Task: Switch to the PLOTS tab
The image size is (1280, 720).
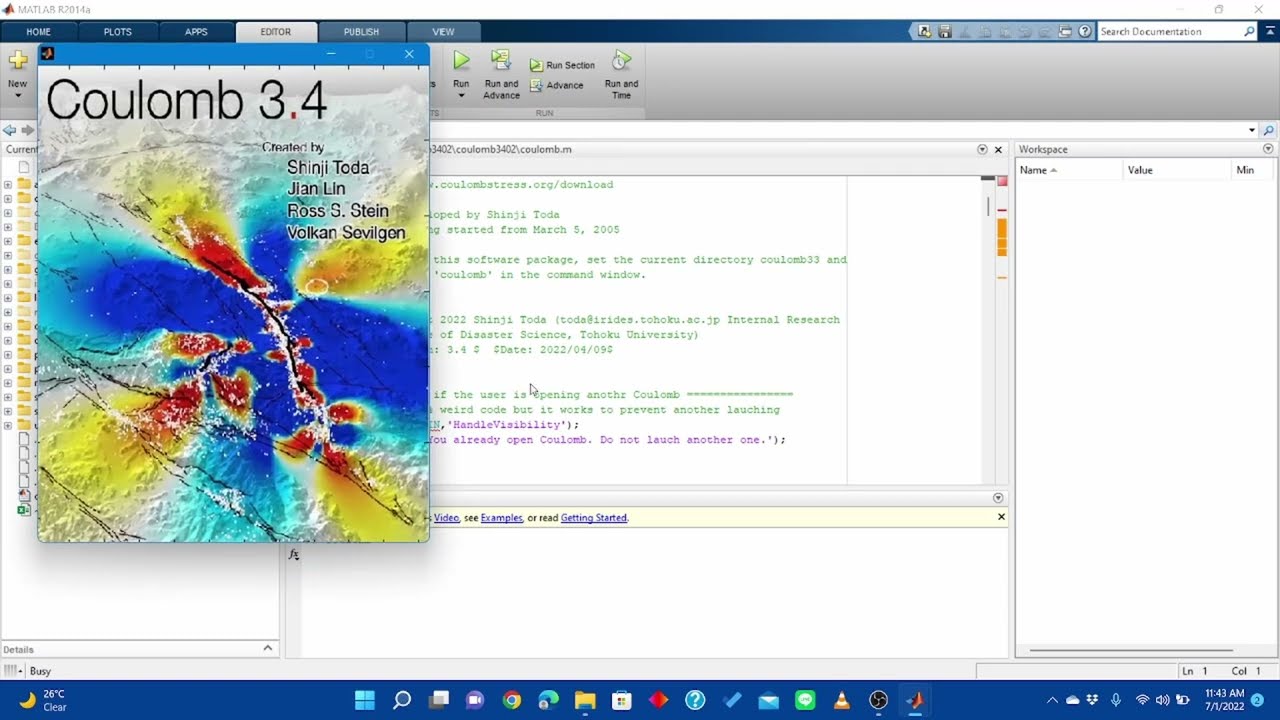Action: 117,32
